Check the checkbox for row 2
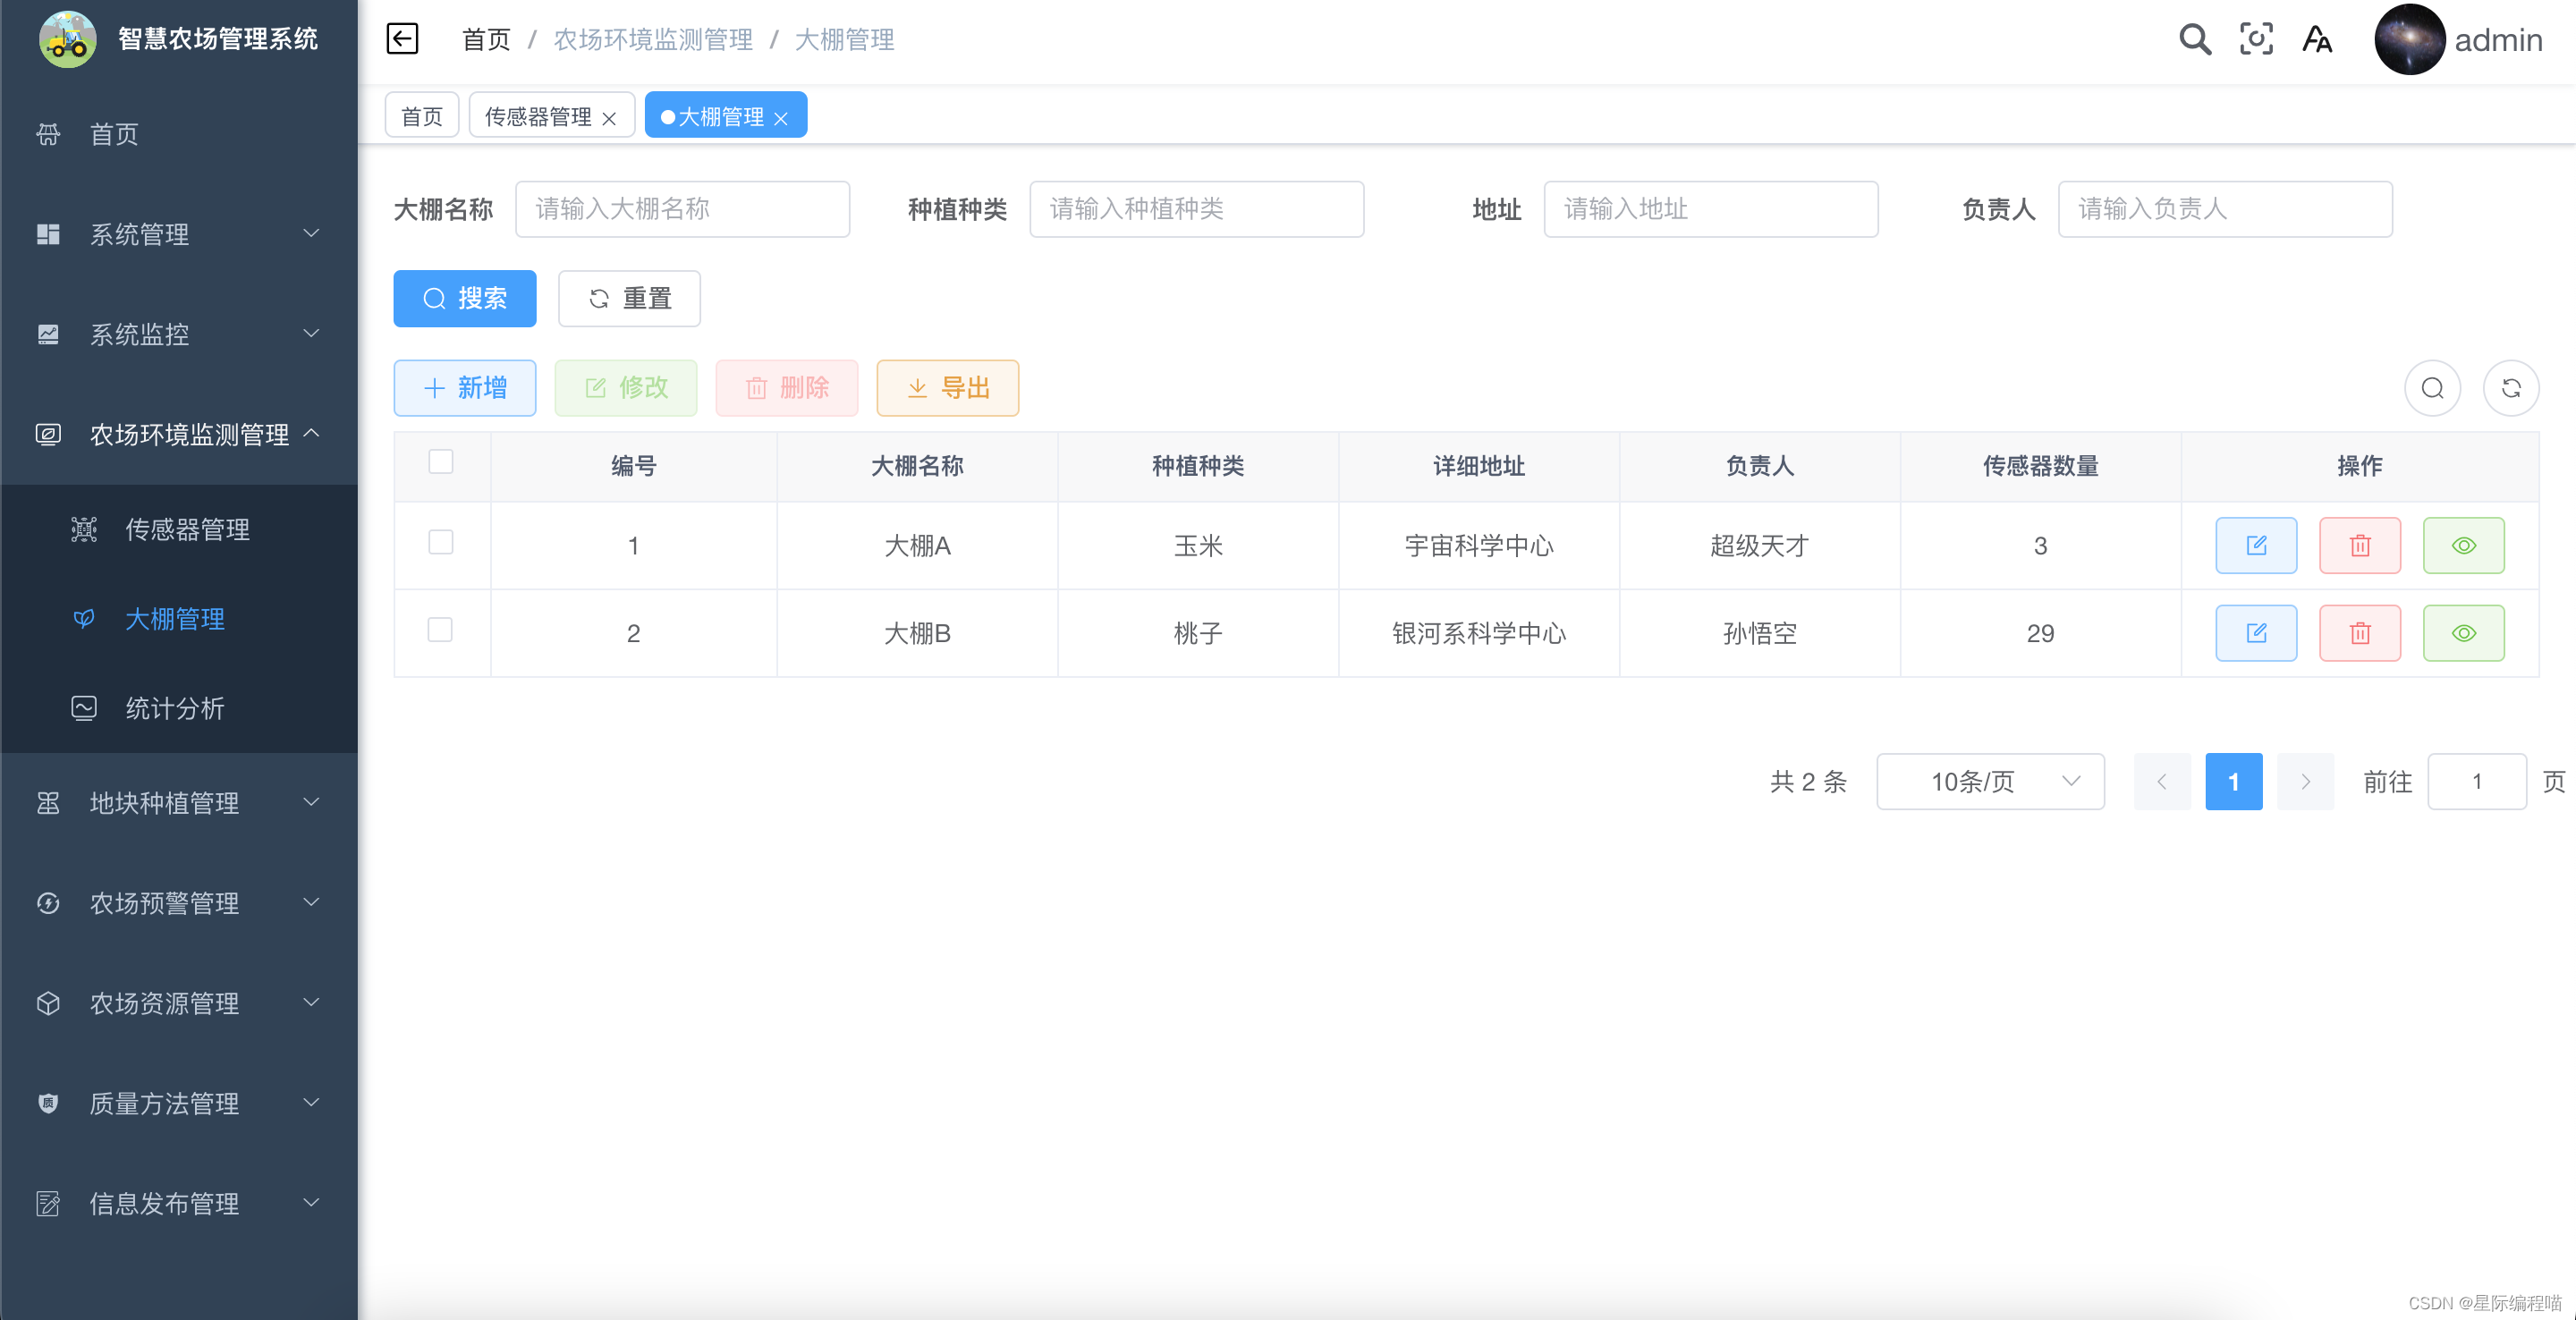The height and width of the screenshot is (1320, 2576). tap(441, 630)
